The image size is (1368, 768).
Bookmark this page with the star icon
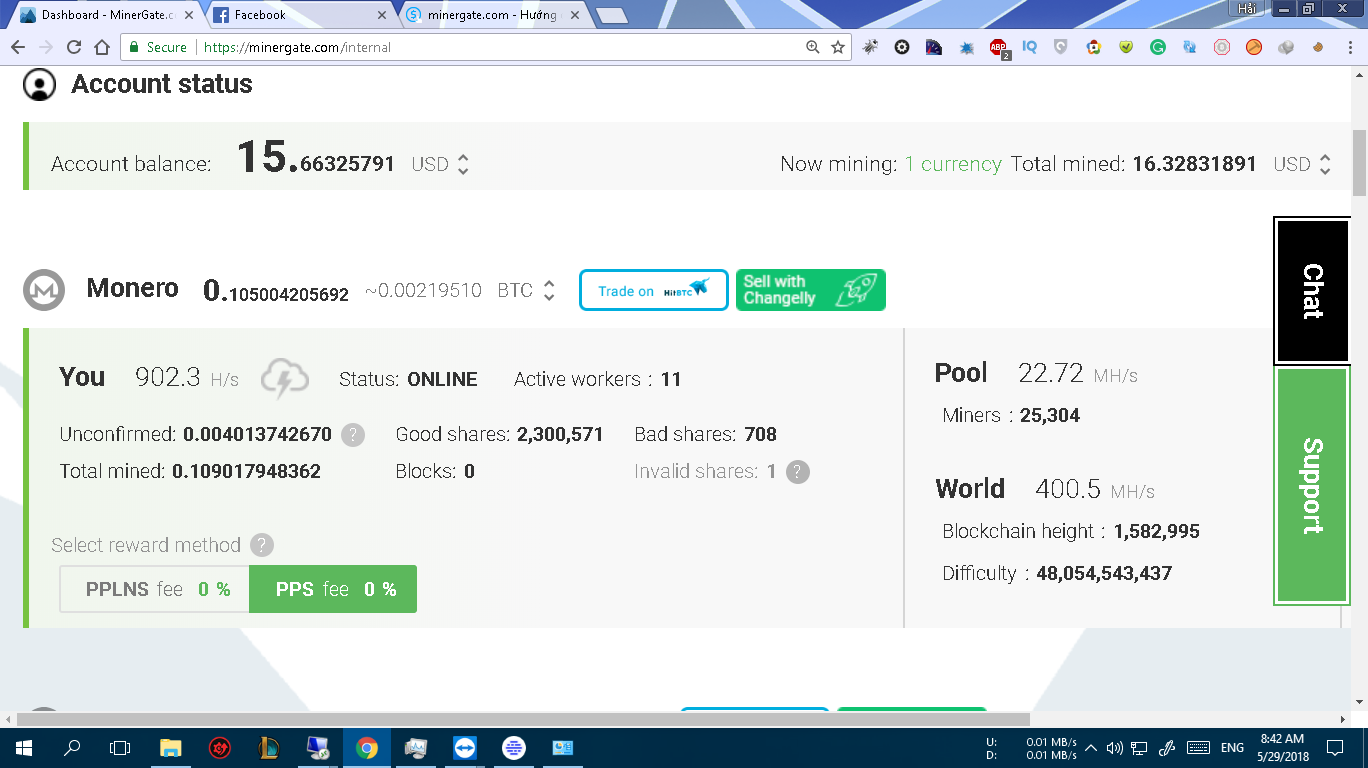click(x=838, y=47)
